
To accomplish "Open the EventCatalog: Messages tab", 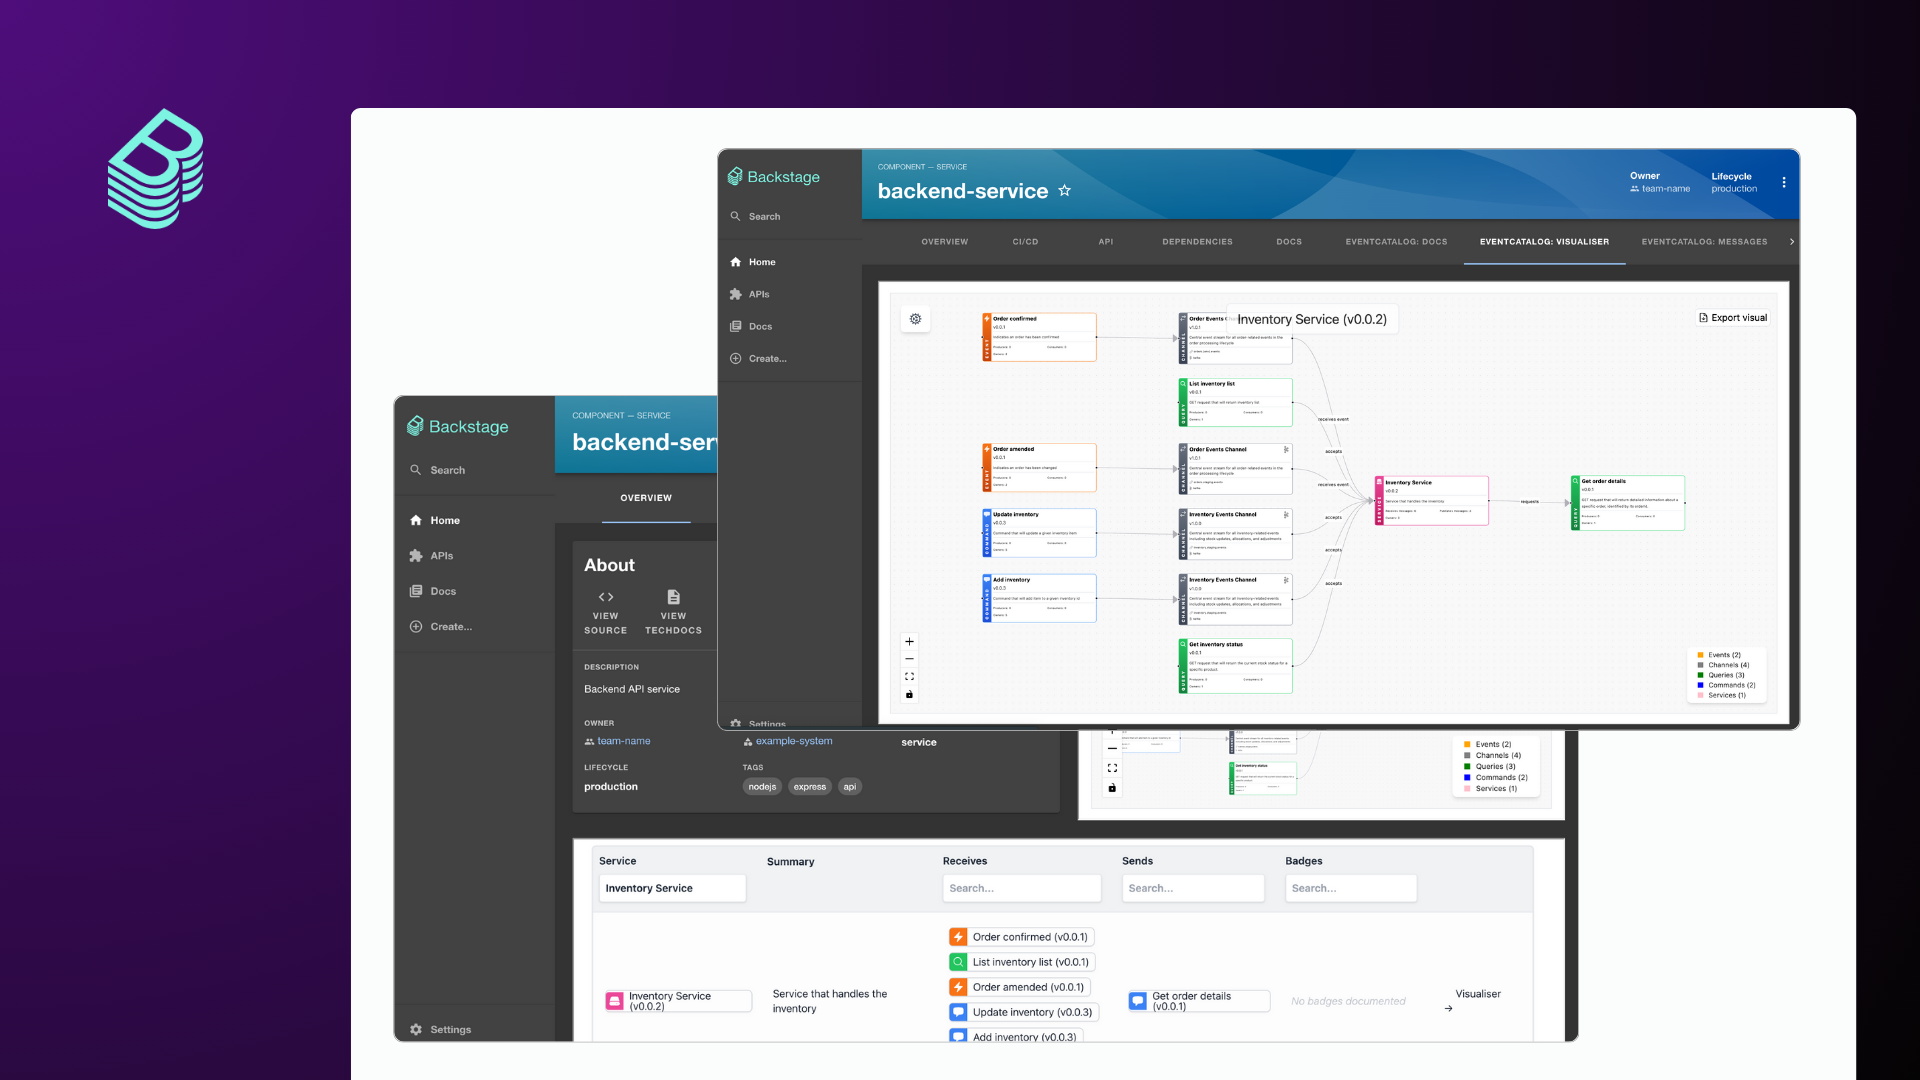I will coord(1704,242).
